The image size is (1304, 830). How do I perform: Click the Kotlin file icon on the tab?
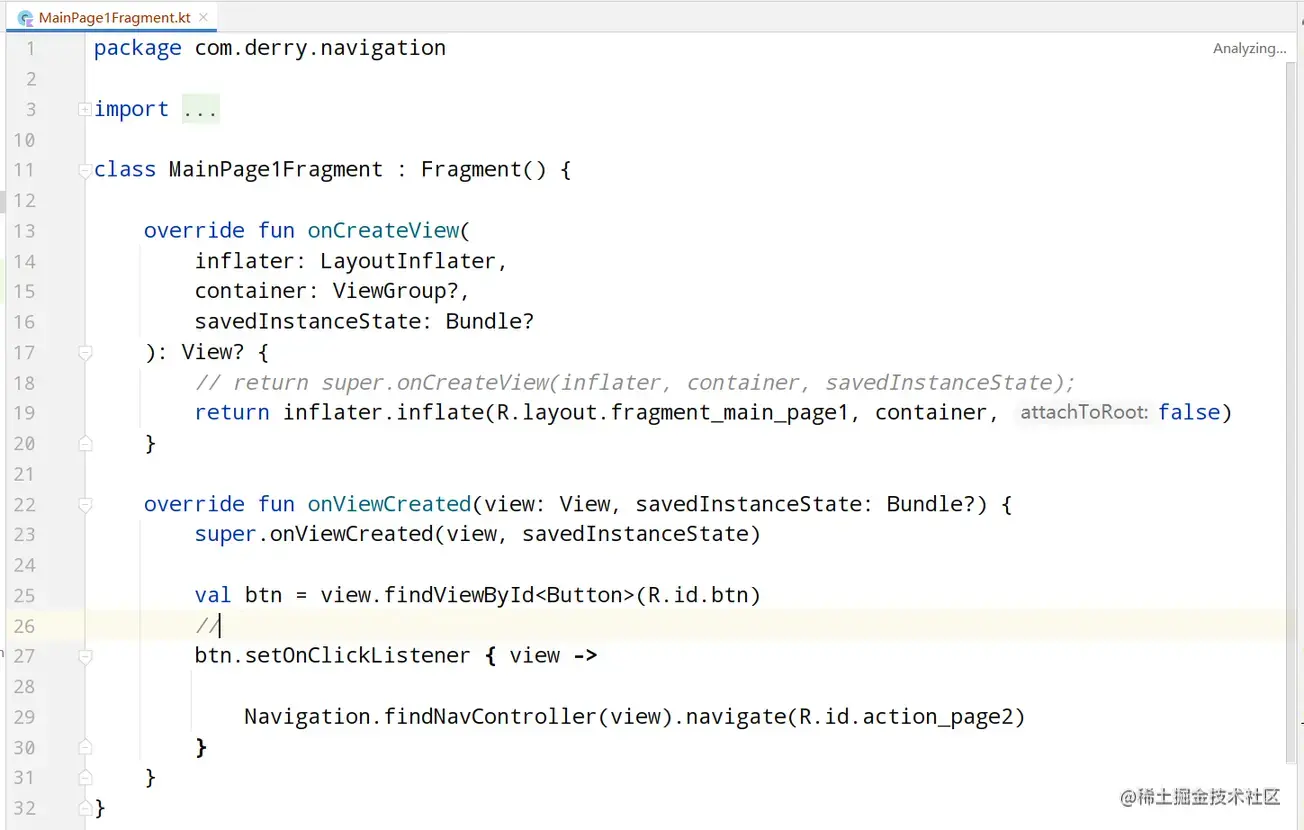[26, 18]
